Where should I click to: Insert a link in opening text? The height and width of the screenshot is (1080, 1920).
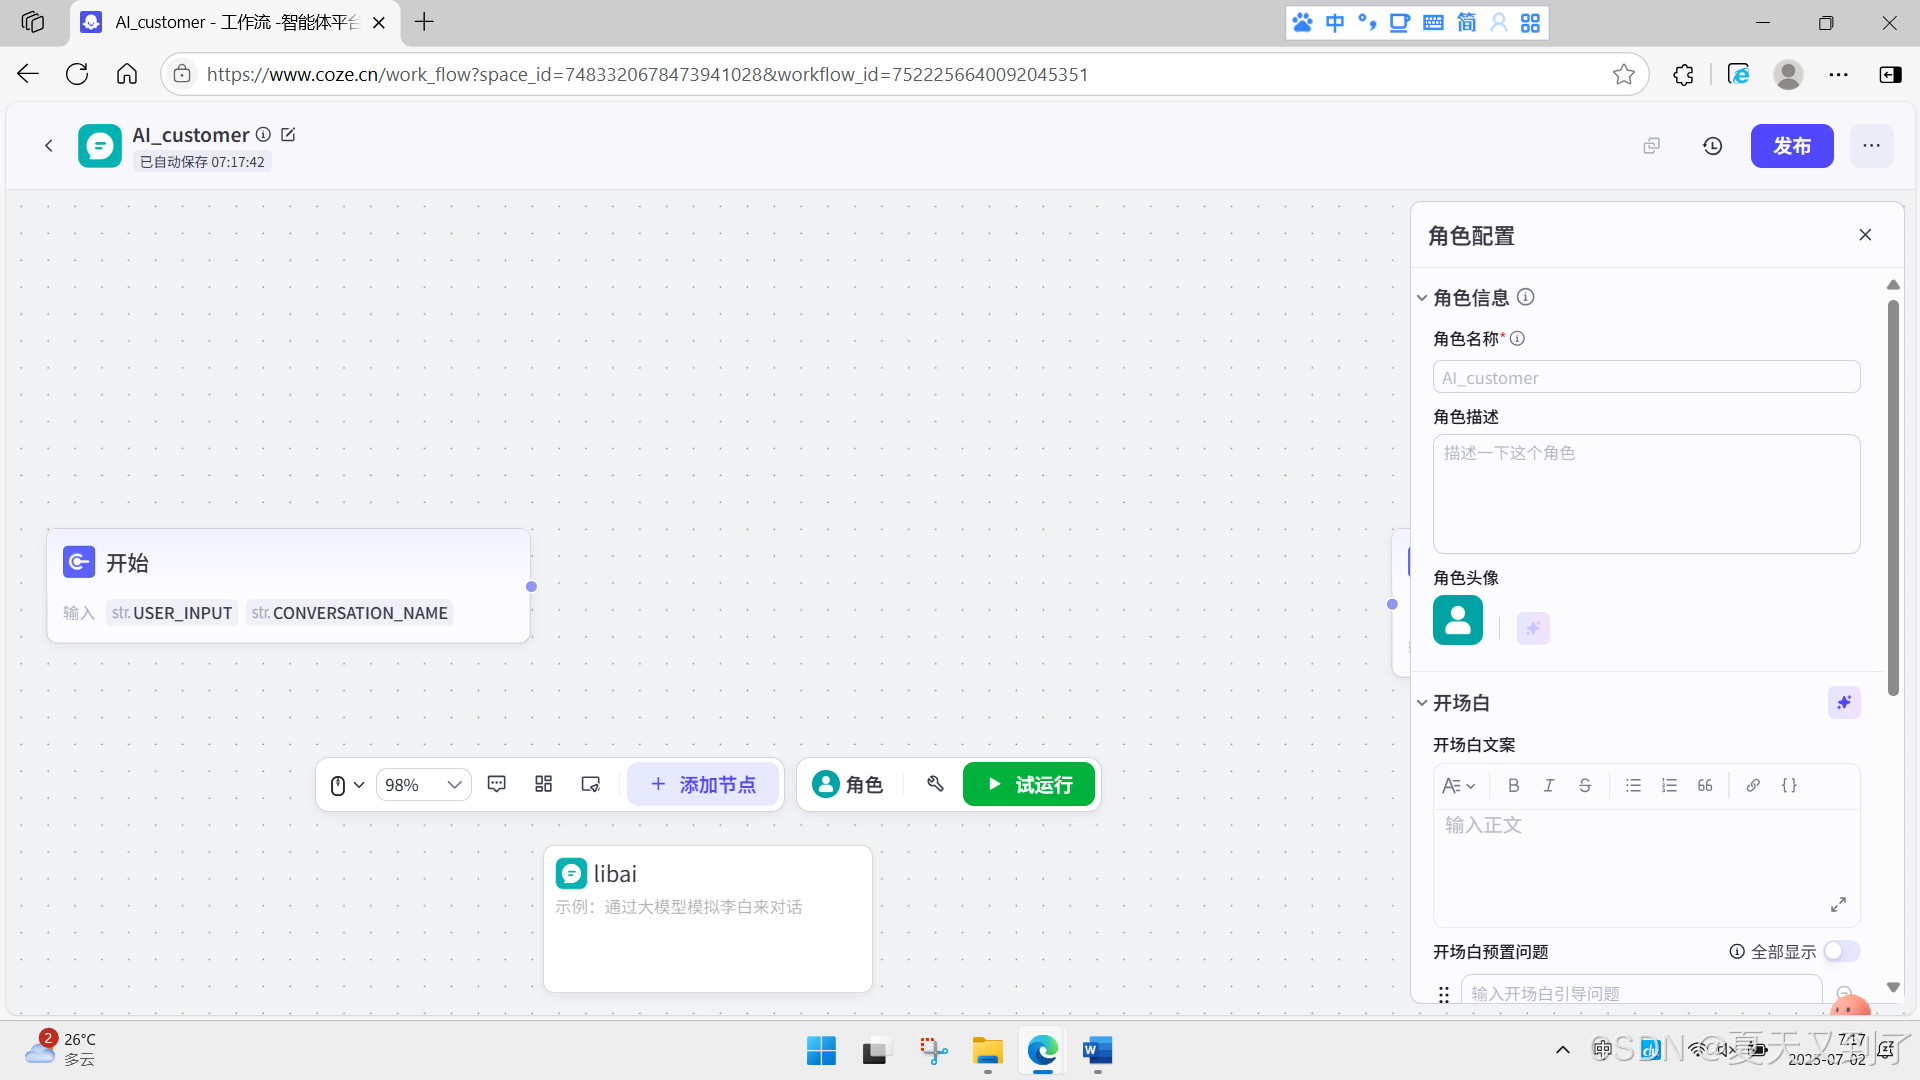(x=1752, y=786)
